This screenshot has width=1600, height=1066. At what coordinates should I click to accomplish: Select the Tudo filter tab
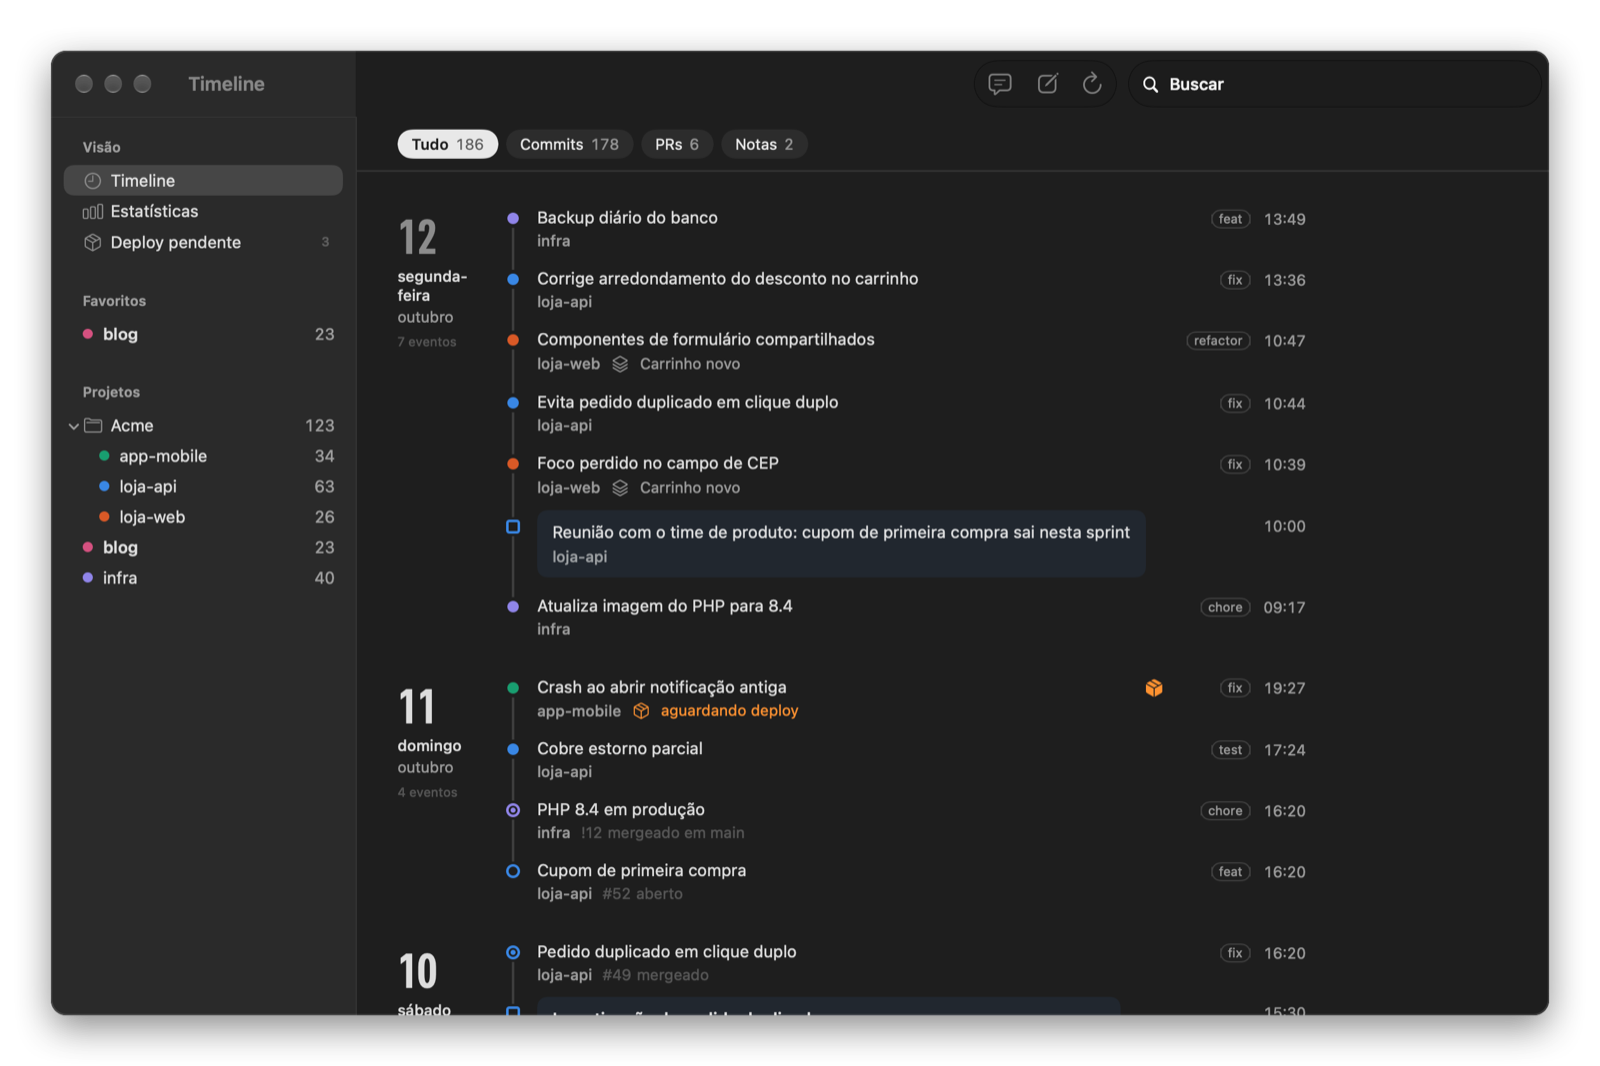[x=447, y=145]
